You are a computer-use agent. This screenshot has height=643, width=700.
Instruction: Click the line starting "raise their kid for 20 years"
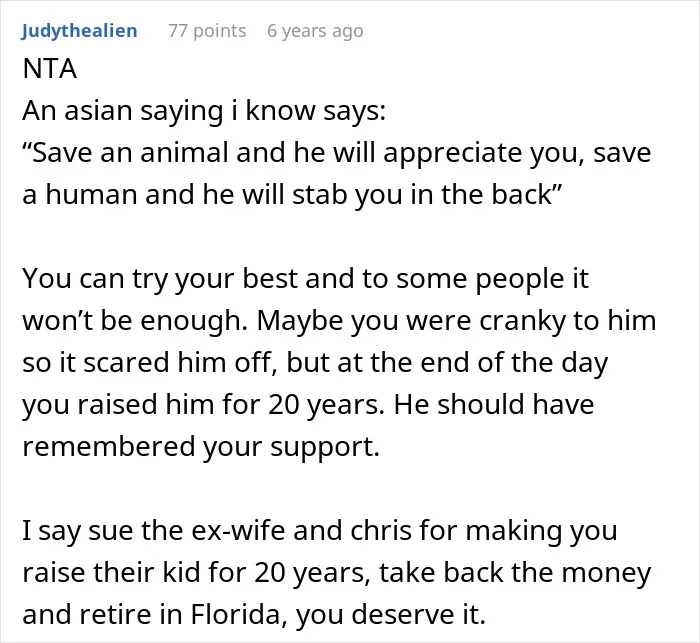point(337,572)
